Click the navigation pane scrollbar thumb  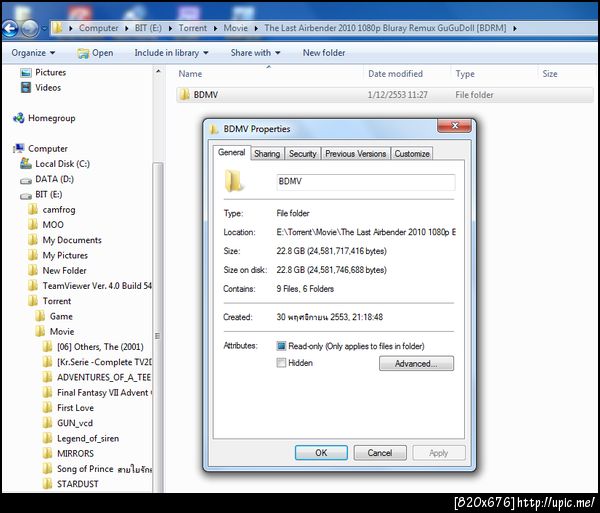(158, 329)
